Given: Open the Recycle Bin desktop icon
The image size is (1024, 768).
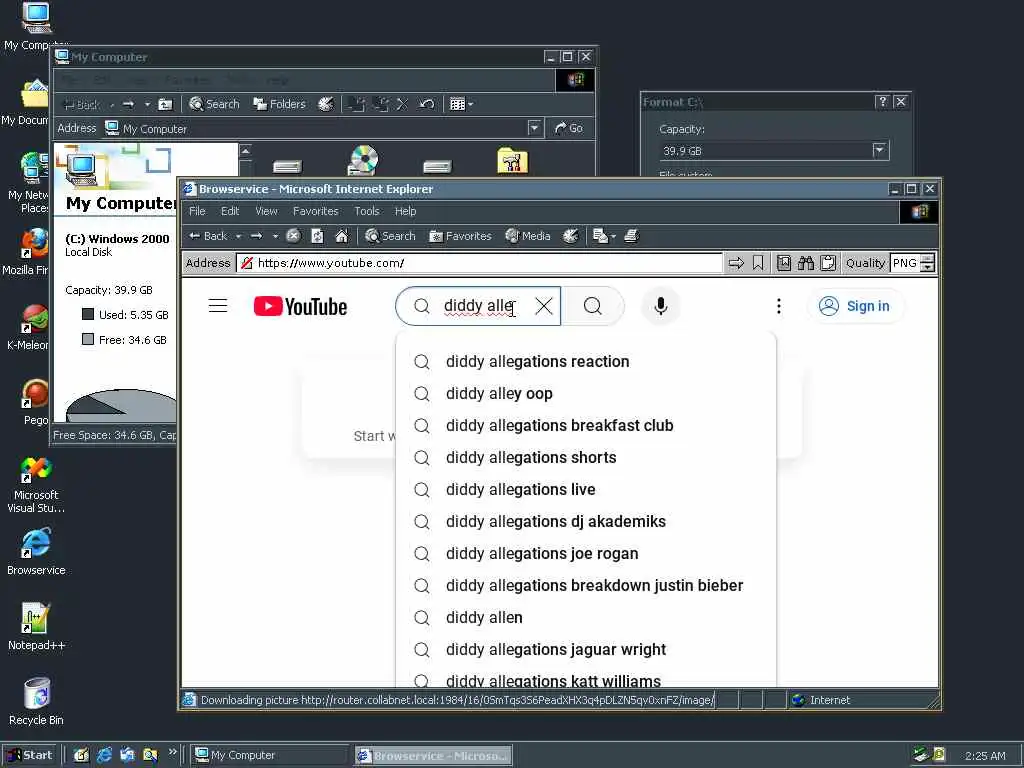Looking at the screenshot, I should point(36,702).
